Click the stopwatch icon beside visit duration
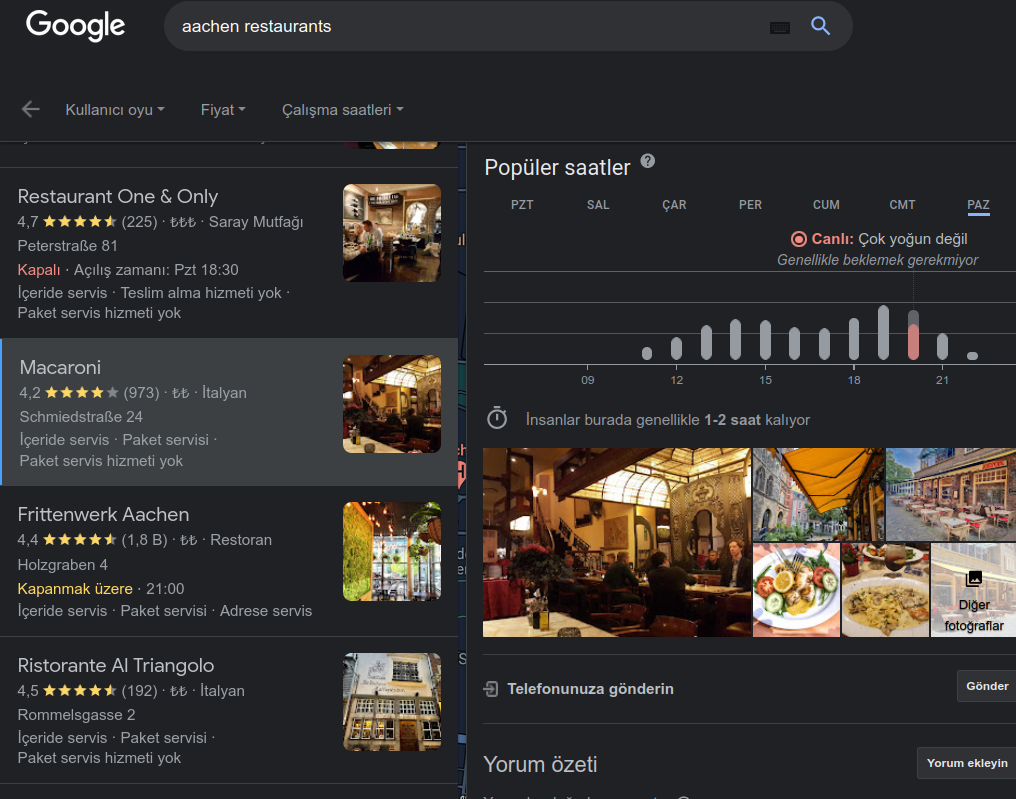1016x799 pixels. click(x=497, y=418)
